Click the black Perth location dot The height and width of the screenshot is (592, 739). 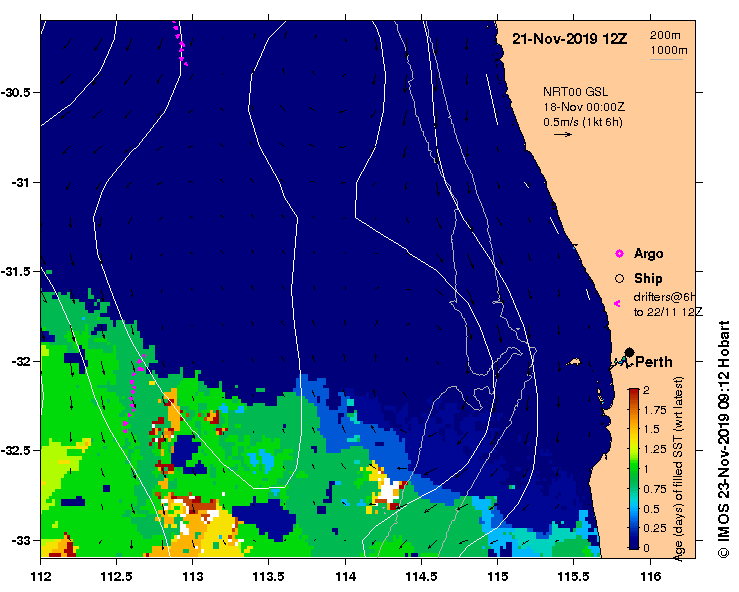629,352
